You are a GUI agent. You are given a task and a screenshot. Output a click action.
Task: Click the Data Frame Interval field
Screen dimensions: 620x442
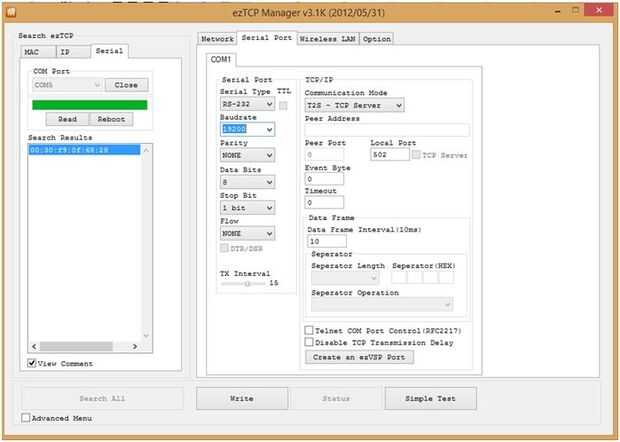tap(327, 241)
